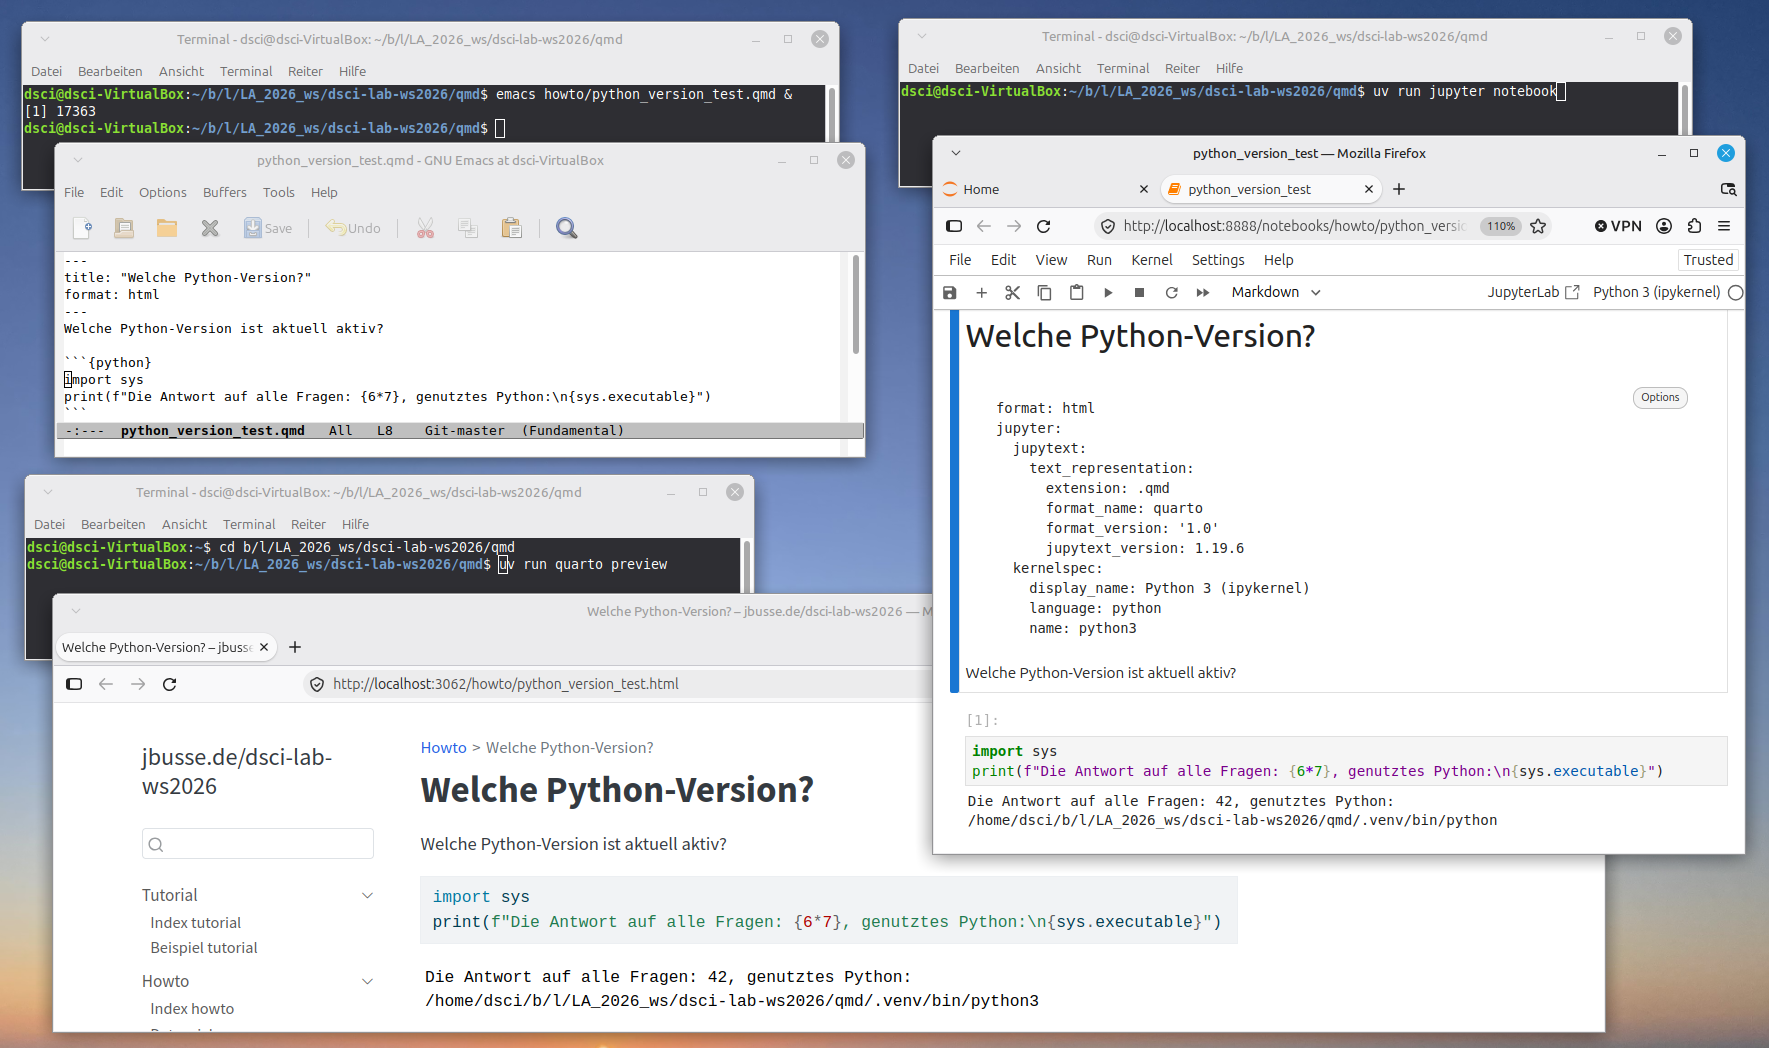1769x1048 pixels.
Task: Restart kernel and run all cells icon
Action: coord(1203,292)
